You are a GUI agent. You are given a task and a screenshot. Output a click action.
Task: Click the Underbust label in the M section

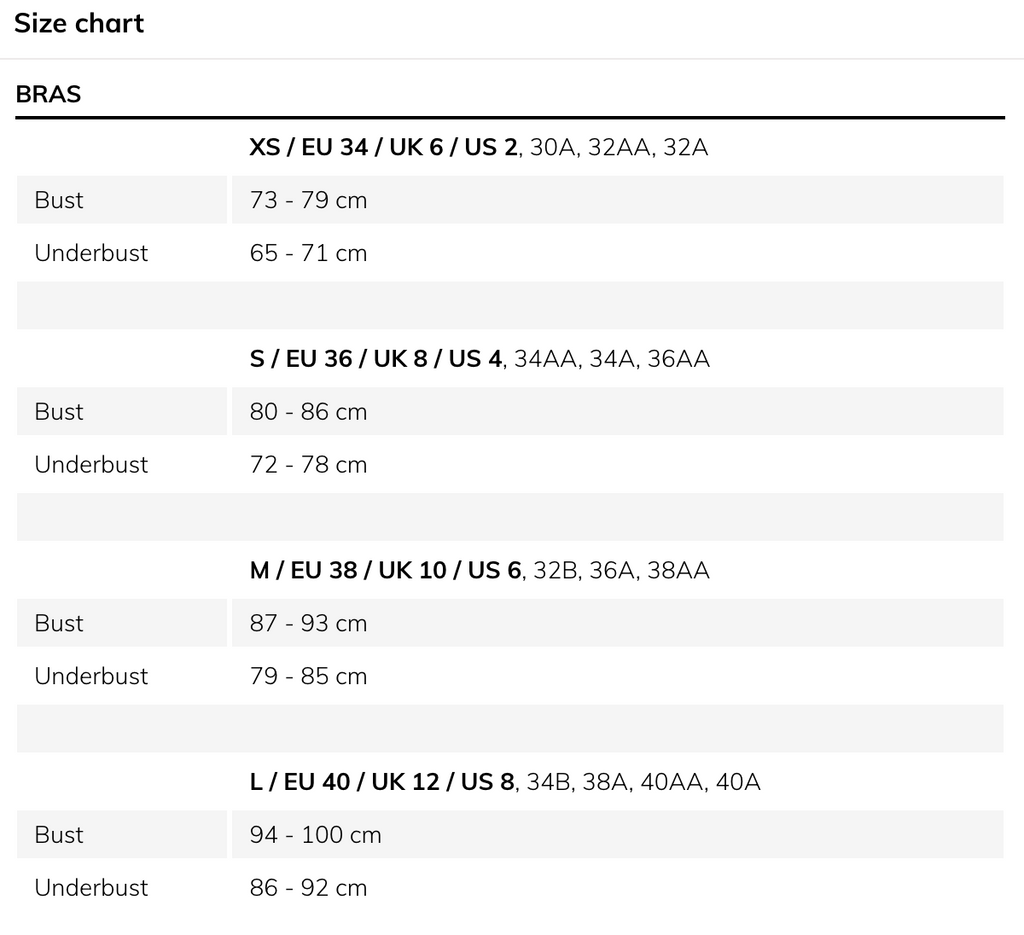(x=91, y=677)
